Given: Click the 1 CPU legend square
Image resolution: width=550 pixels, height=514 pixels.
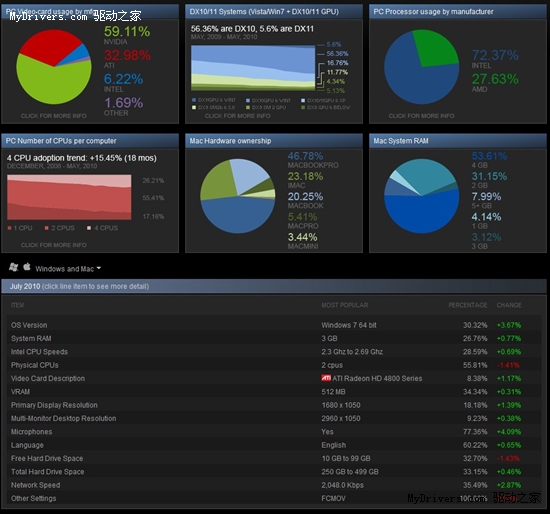Looking at the screenshot, I should (9, 228).
